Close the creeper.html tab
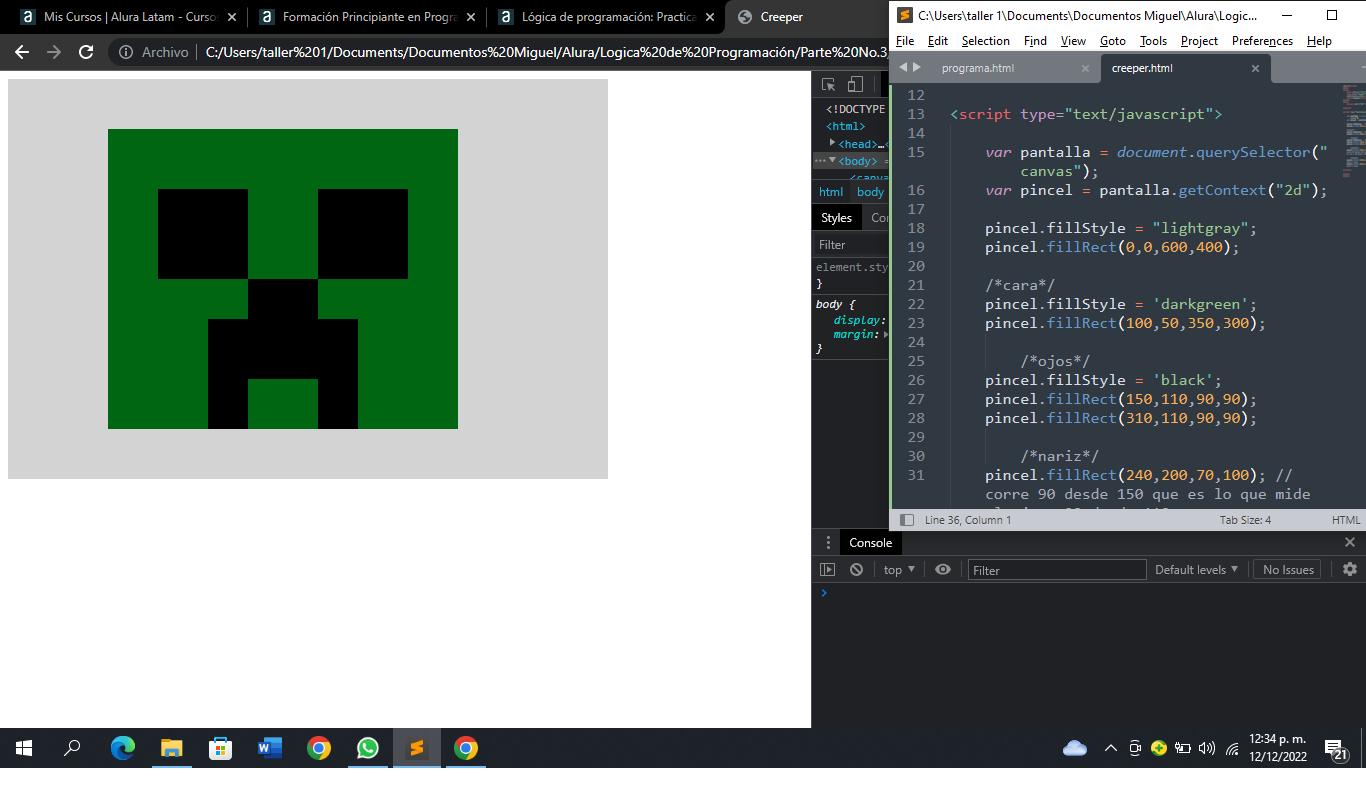 (1255, 68)
